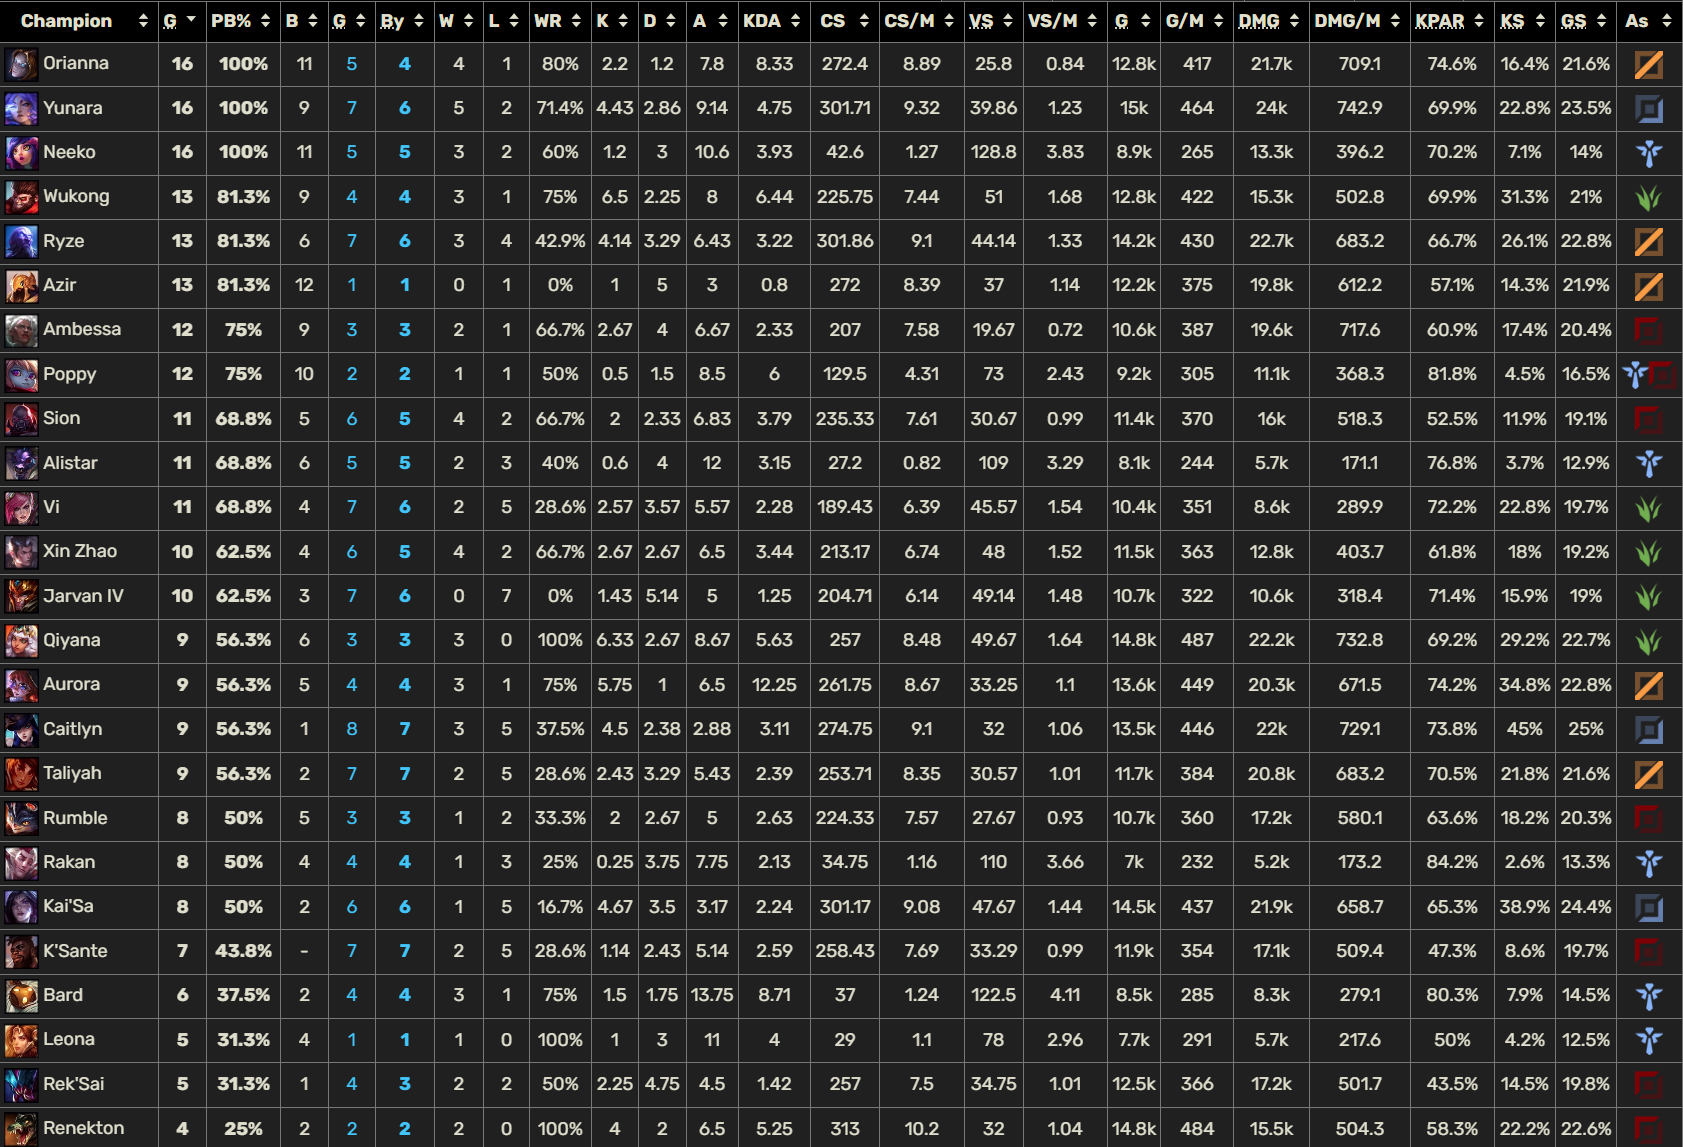Sort the table by Champion name
The height and width of the screenshot is (1147, 1683).
[80, 21]
